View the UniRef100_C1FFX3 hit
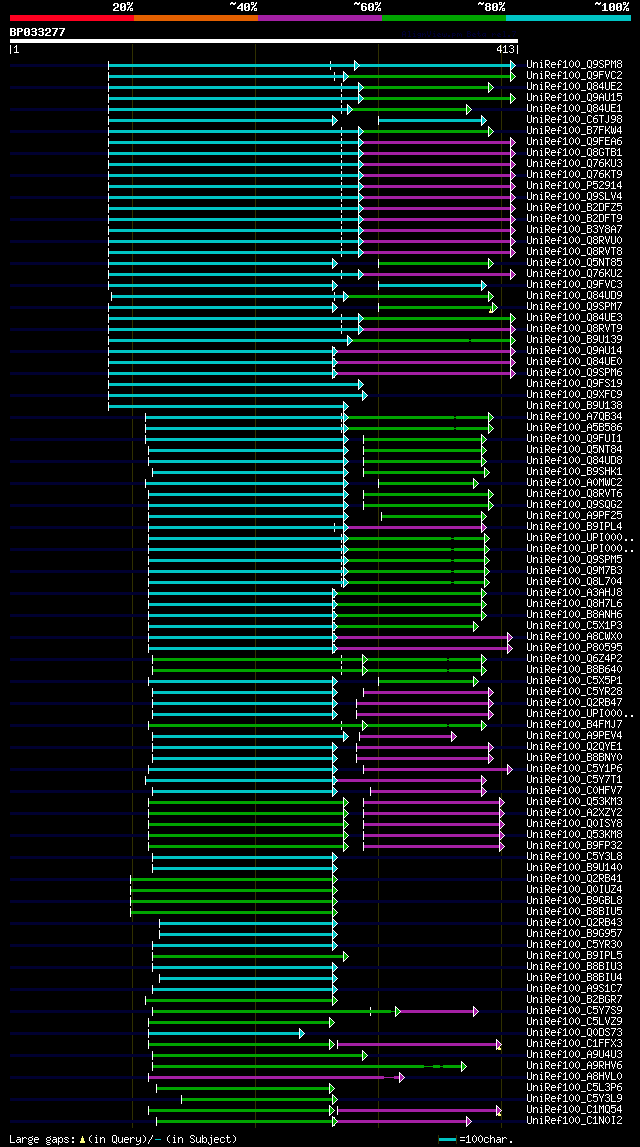 click(x=574, y=1043)
